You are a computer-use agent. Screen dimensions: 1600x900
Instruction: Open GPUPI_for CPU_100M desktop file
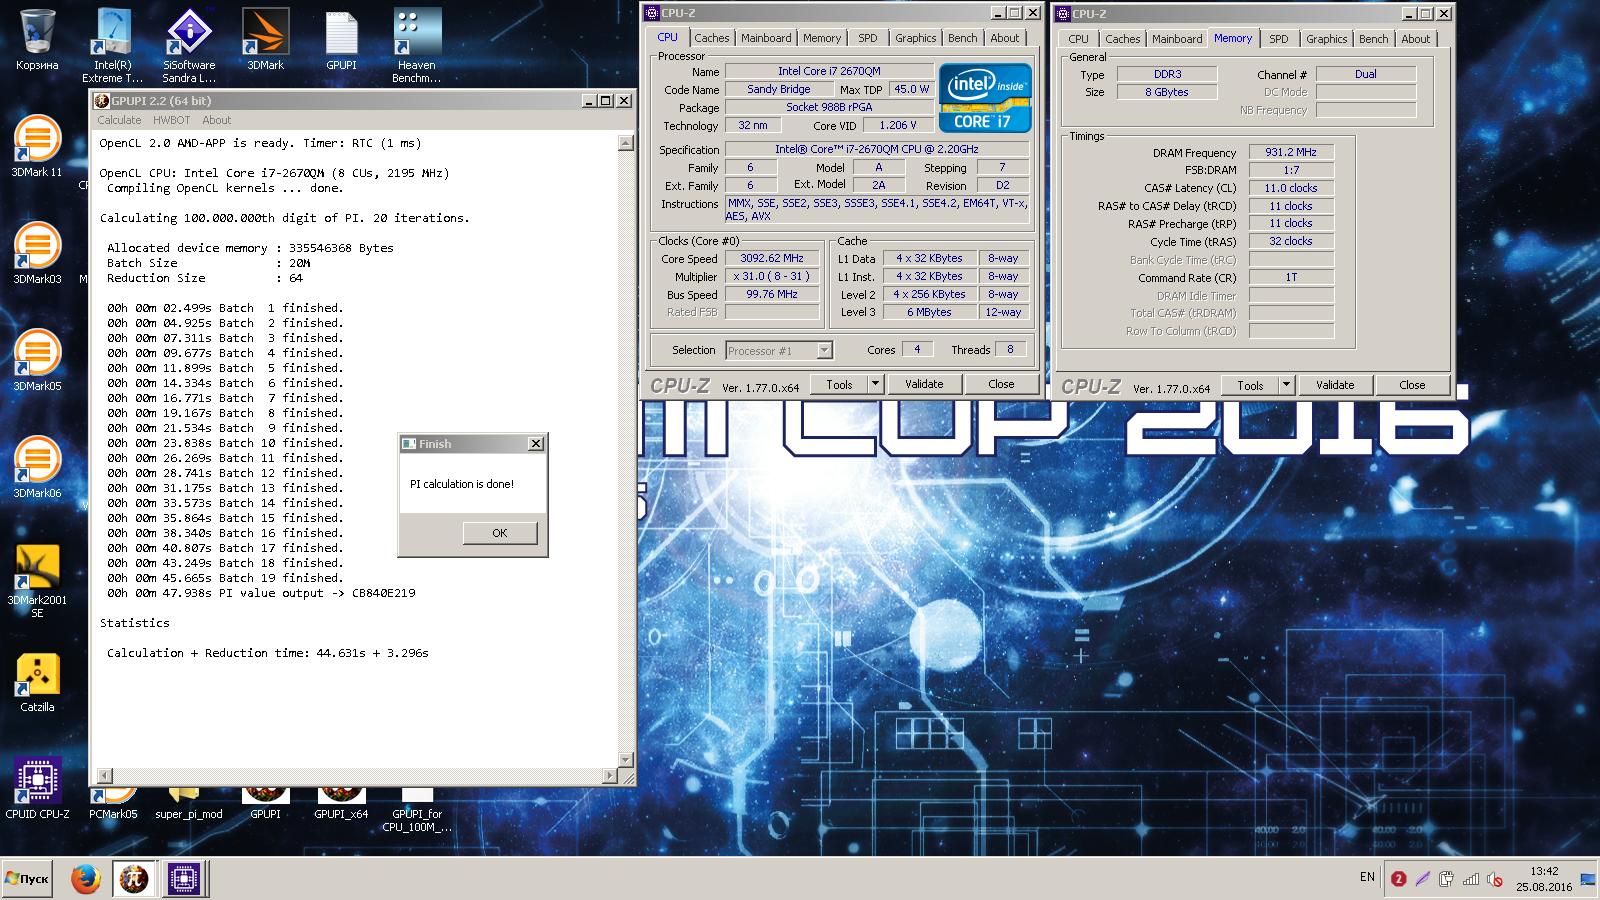417,808
